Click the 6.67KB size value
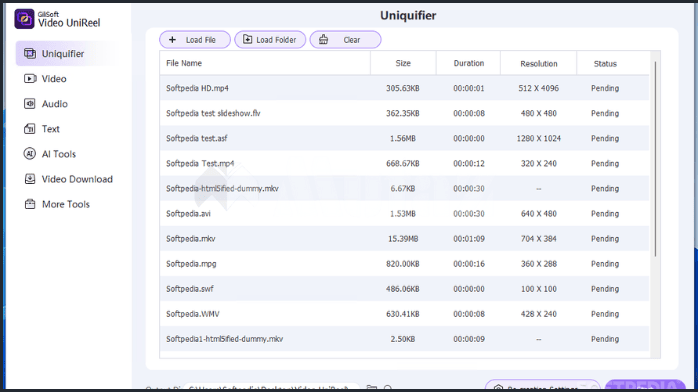 point(403,189)
